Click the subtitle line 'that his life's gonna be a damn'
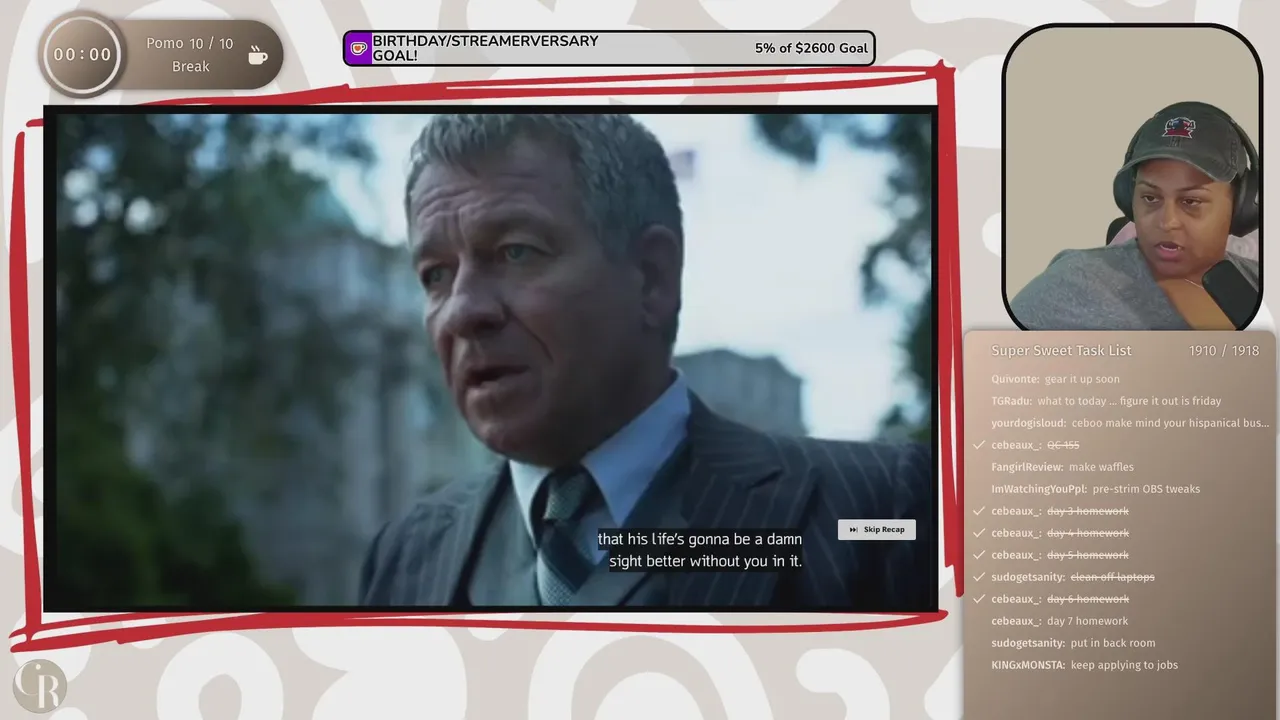 click(700, 539)
